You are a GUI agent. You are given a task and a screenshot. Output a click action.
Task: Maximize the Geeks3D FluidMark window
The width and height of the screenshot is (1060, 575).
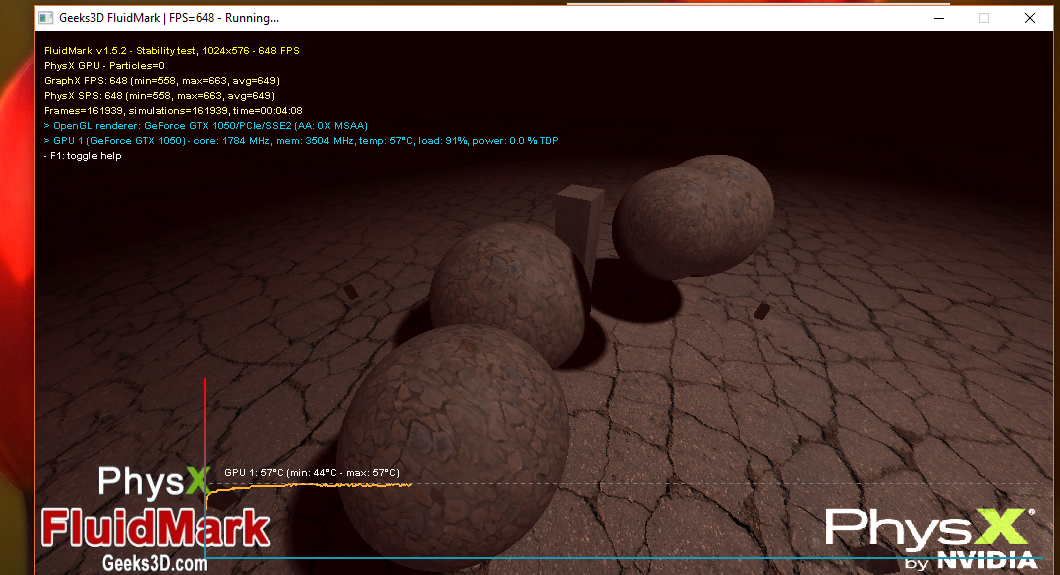[984, 18]
